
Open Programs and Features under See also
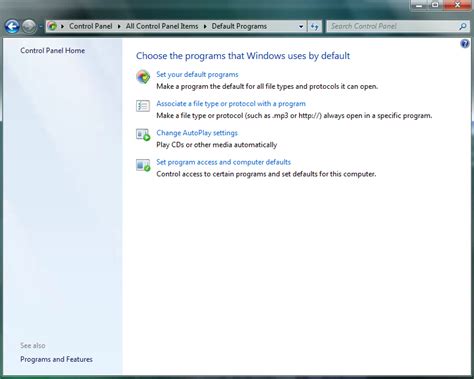(x=56, y=359)
